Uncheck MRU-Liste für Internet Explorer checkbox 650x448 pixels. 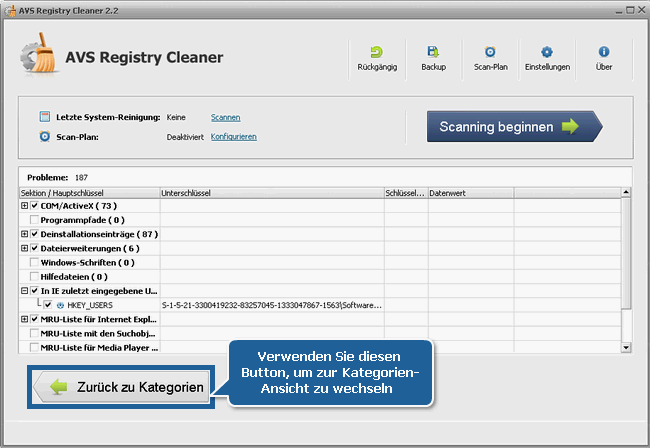click(x=34, y=319)
